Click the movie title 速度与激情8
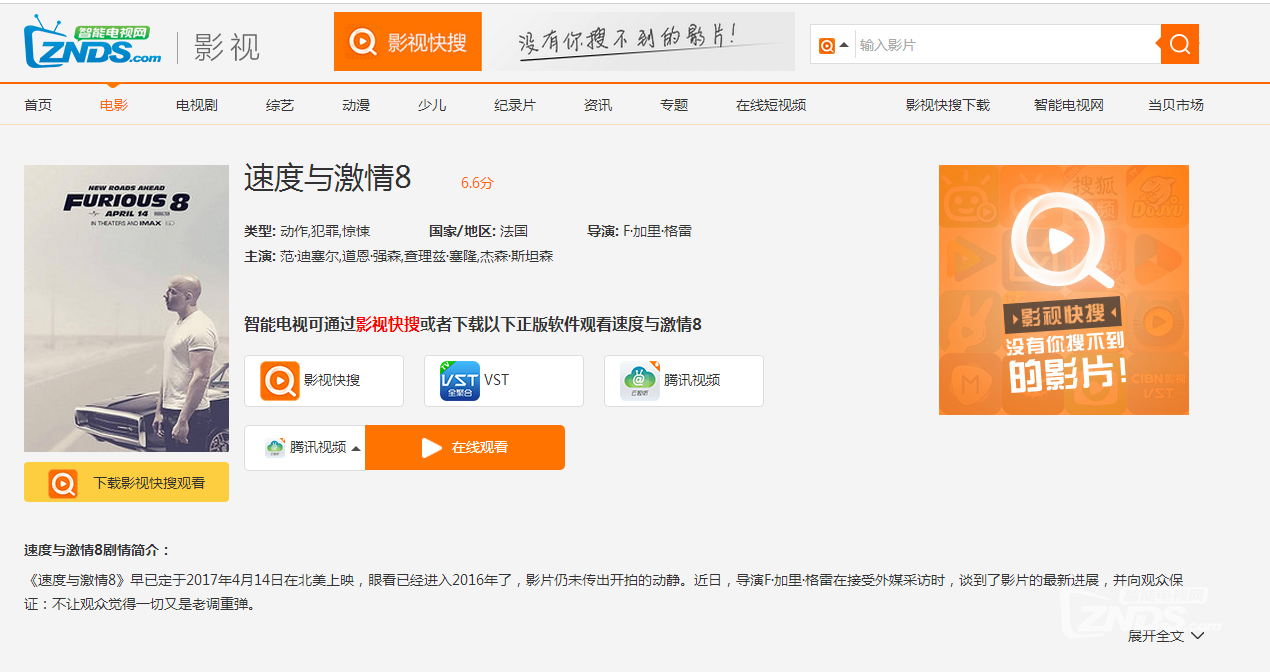 [x=328, y=178]
